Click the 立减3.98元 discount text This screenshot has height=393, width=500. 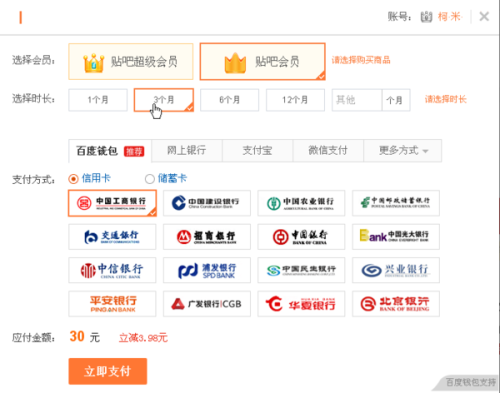[143, 338]
